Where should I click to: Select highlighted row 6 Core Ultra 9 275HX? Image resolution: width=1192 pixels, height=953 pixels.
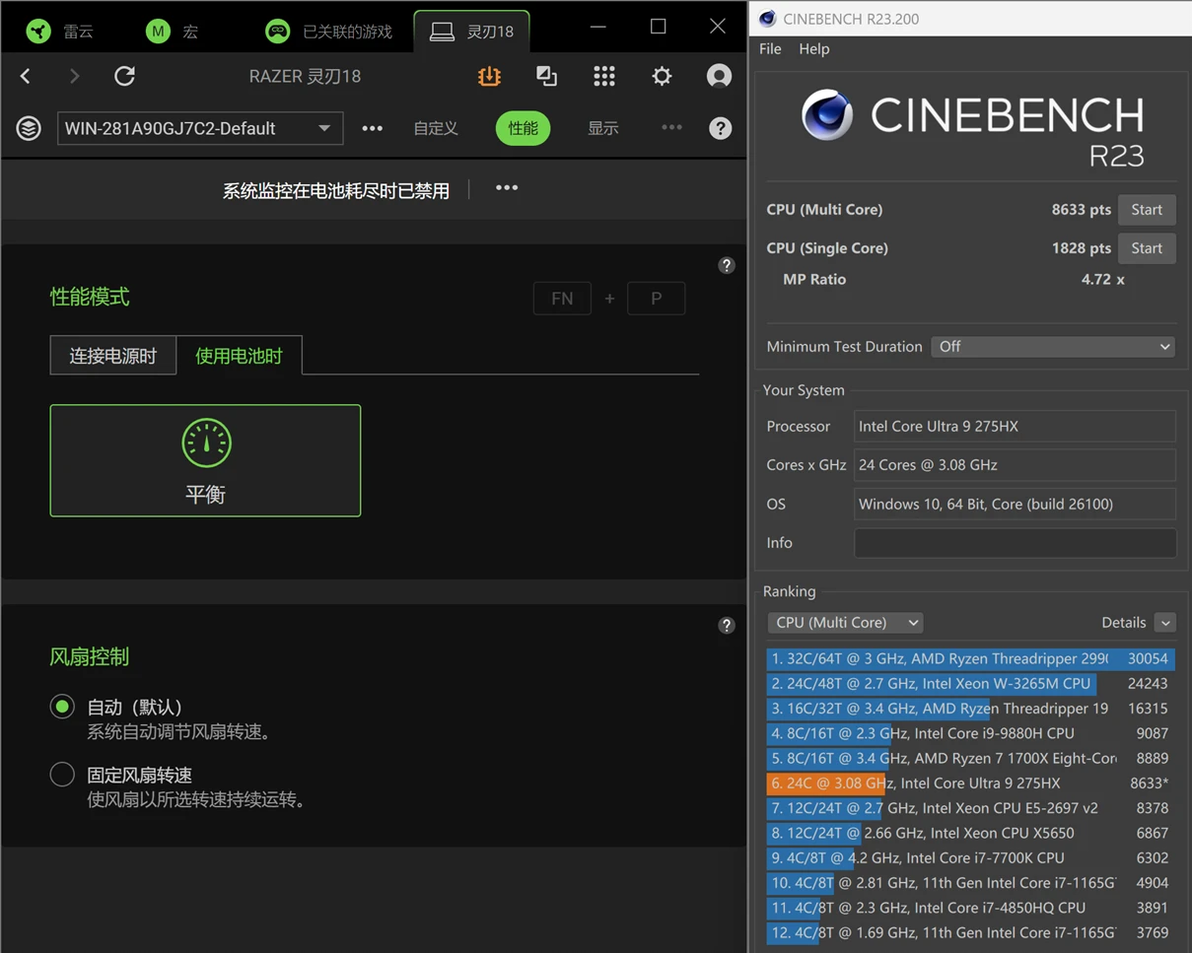971,784
